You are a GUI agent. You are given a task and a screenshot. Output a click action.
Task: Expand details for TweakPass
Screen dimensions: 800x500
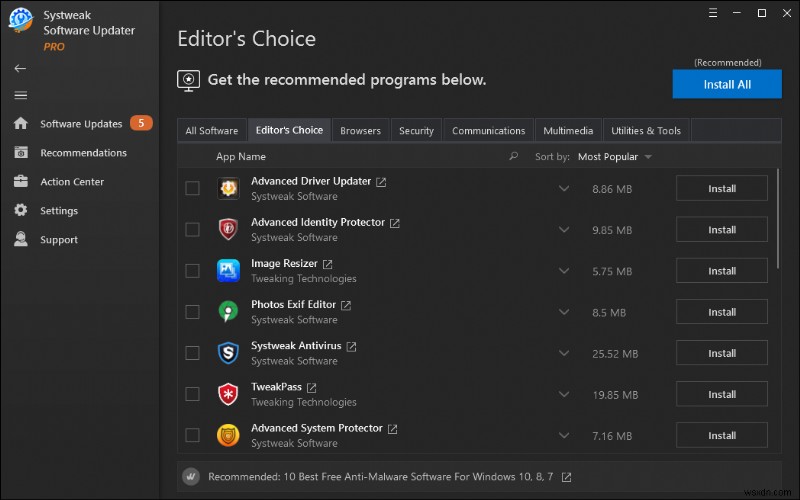(564, 394)
